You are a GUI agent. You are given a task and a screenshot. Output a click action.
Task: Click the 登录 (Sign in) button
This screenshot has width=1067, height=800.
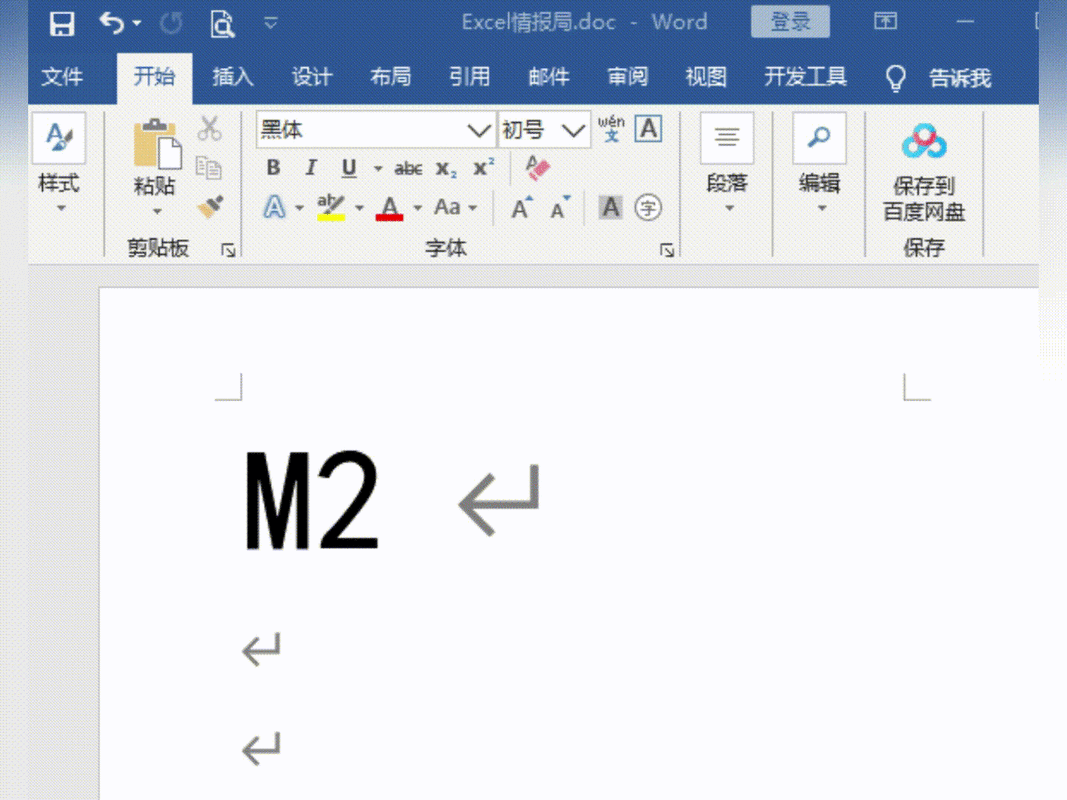pyautogui.click(x=790, y=21)
